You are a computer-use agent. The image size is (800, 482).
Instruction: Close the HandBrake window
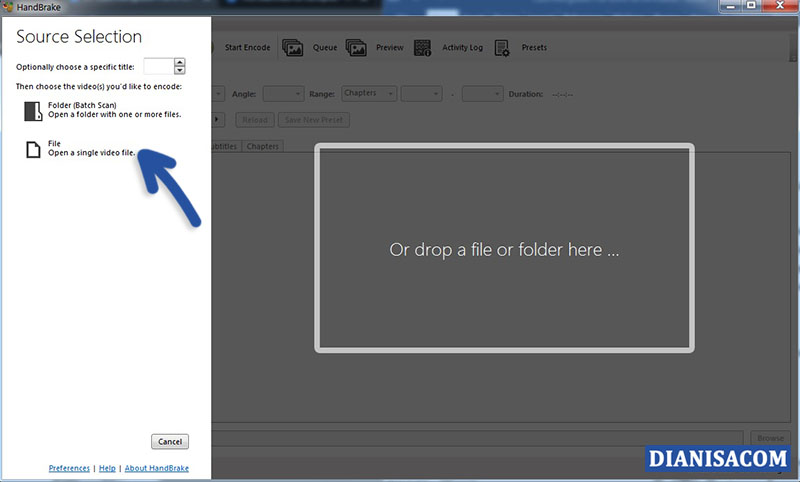pyautogui.click(x=780, y=6)
